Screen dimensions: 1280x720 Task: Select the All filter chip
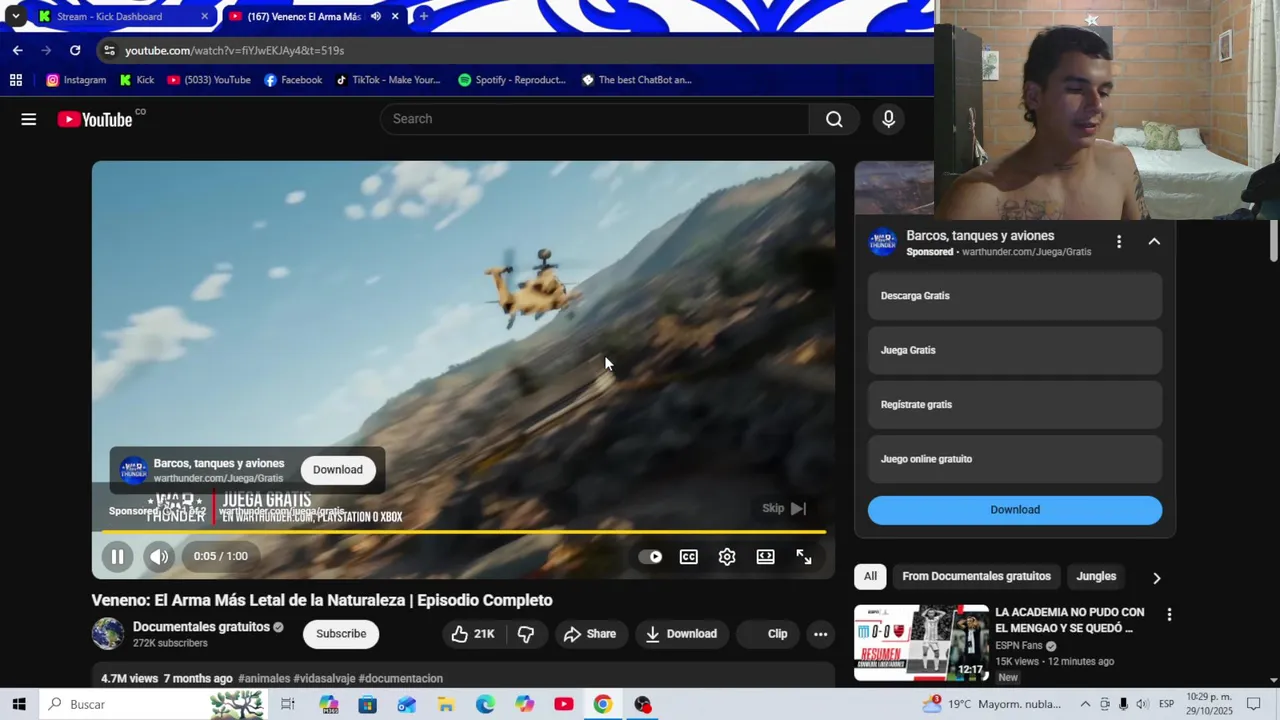(870, 576)
